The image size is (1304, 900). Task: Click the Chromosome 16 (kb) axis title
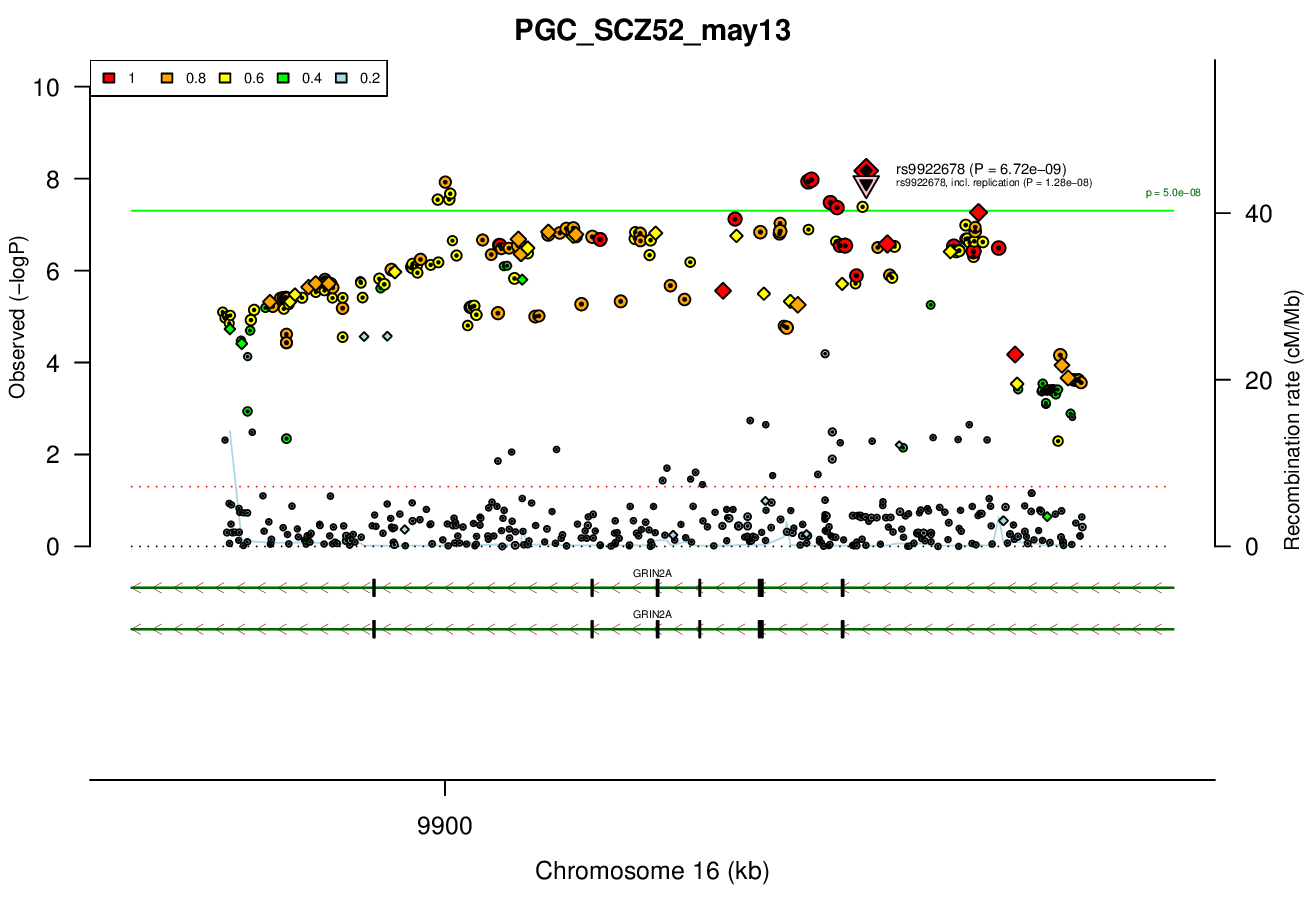coord(652,870)
